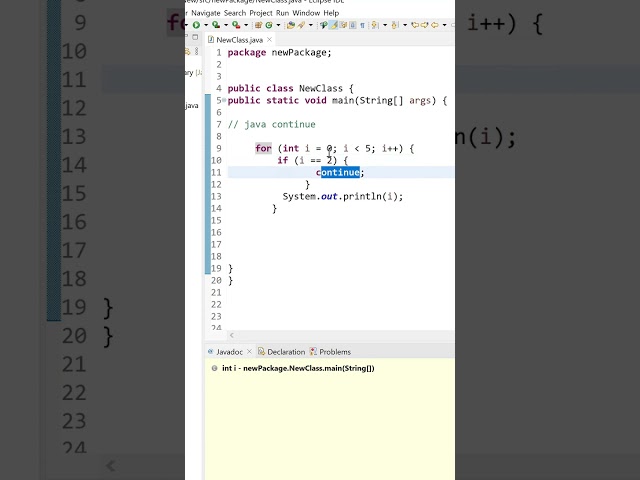The width and height of the screenshot is (640, 480).
Task: Click 'main(String[] args)' method signature
Action: pyautogui.click(x=384, y=100)
